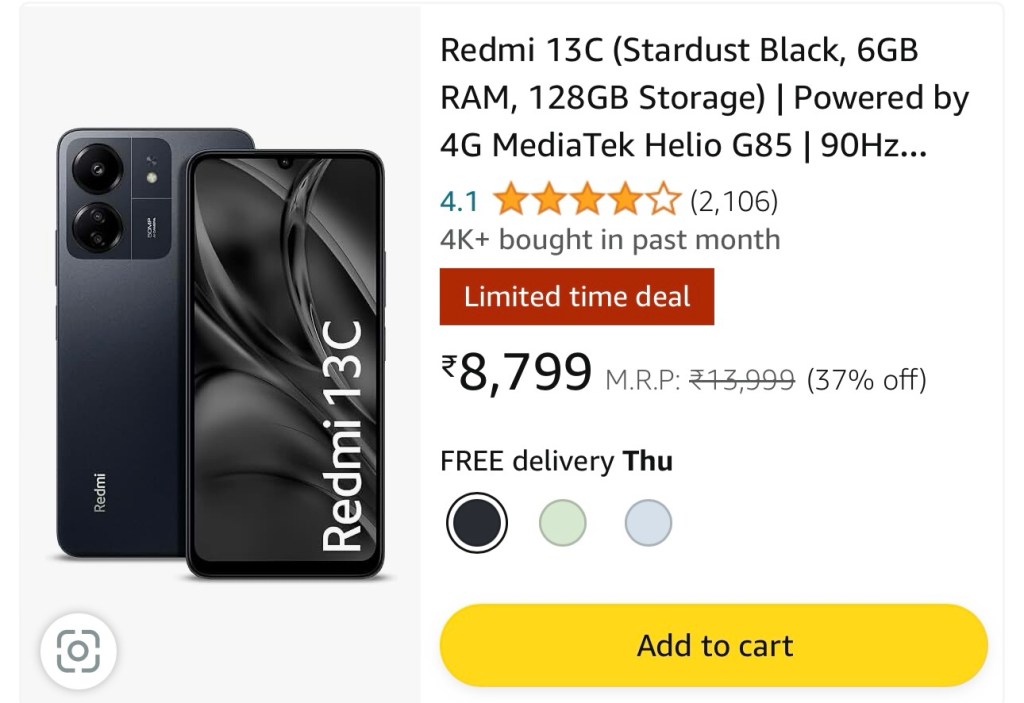The image size is (1024, 703).
Task: Click the struck-through ₹13,999 M.R.P. price
Action: [742, 380]
